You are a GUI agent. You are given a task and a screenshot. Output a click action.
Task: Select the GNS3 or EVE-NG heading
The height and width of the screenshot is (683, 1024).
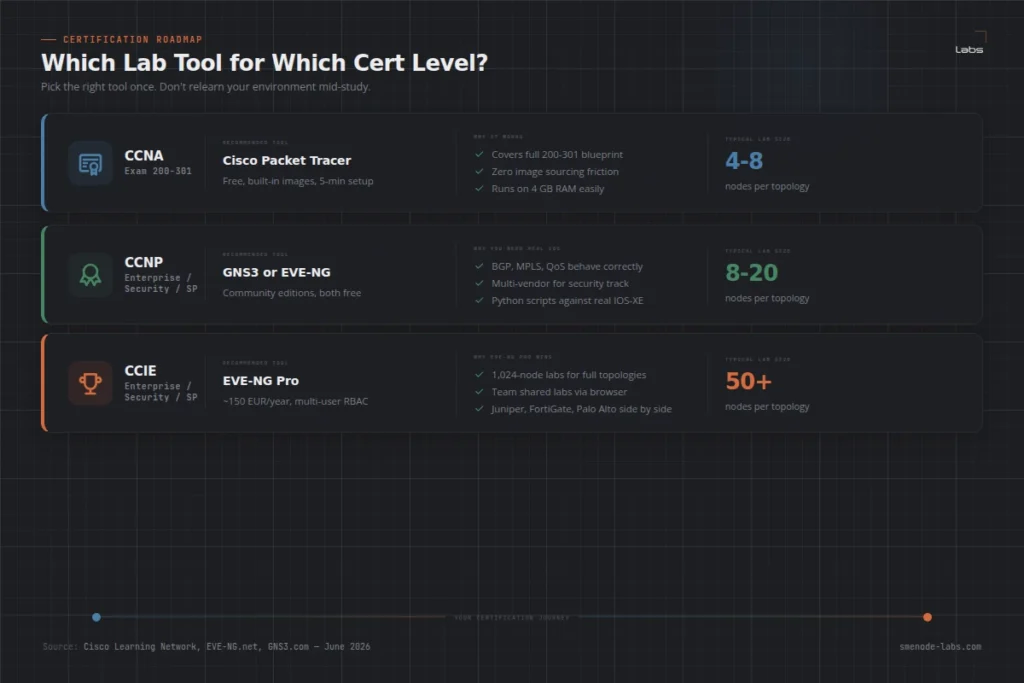[276, 272]
